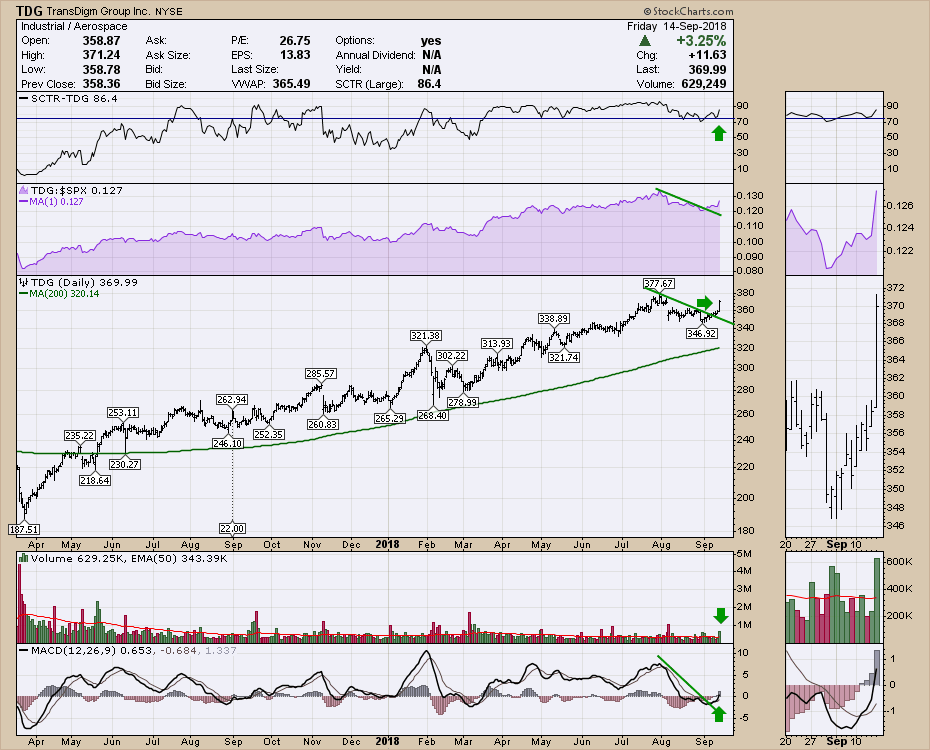Click the VWAP value 365.49
930x750 pixels.
(x=291, y=84)
